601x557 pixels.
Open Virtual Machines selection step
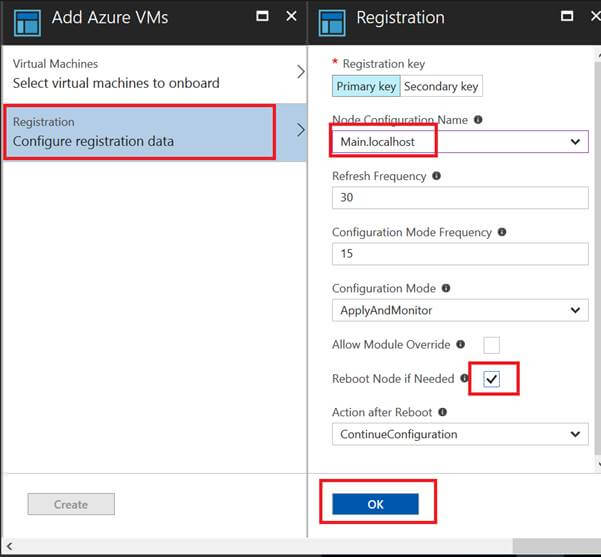[x=154, y=74]
